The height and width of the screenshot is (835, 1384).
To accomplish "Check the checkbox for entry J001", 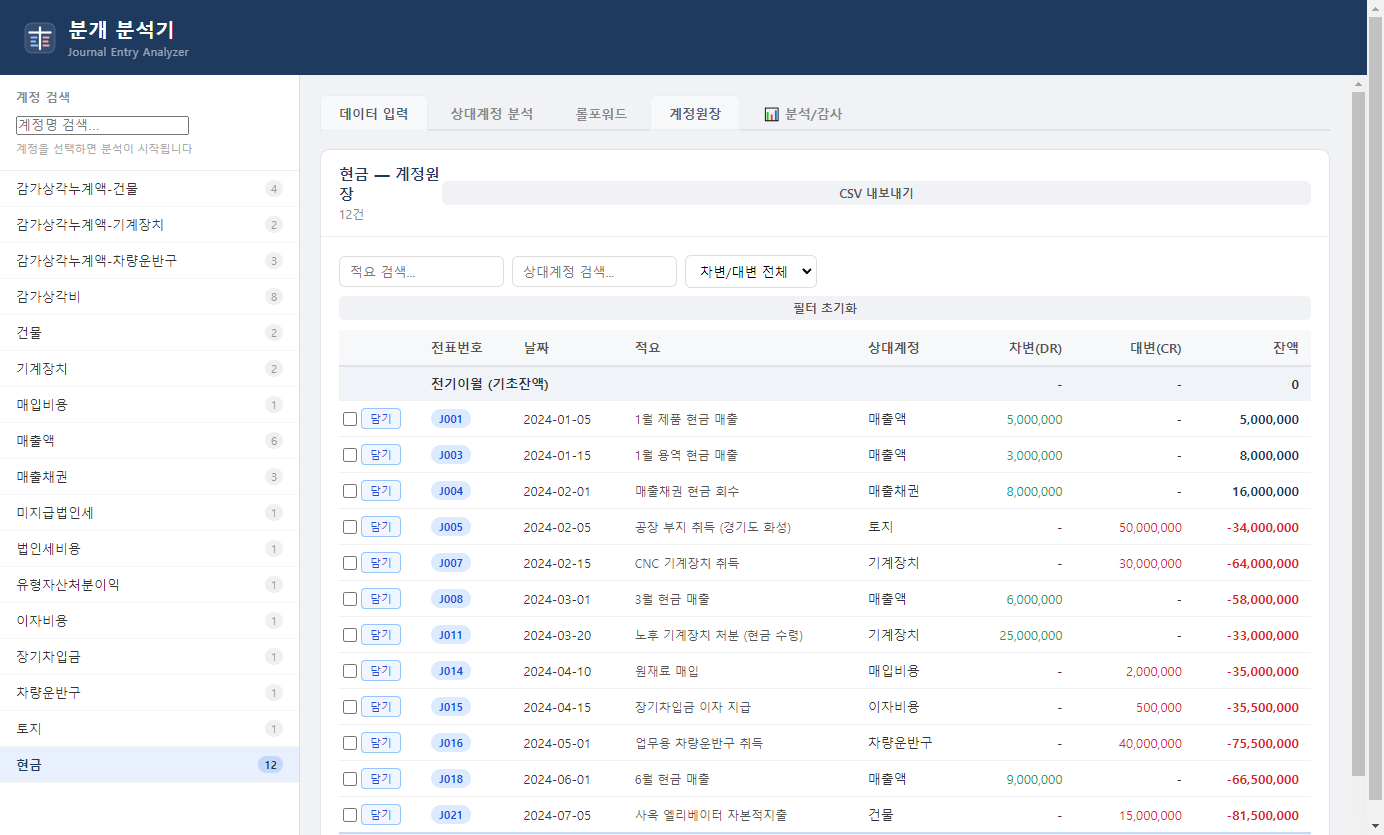I will tap(350, 419).
